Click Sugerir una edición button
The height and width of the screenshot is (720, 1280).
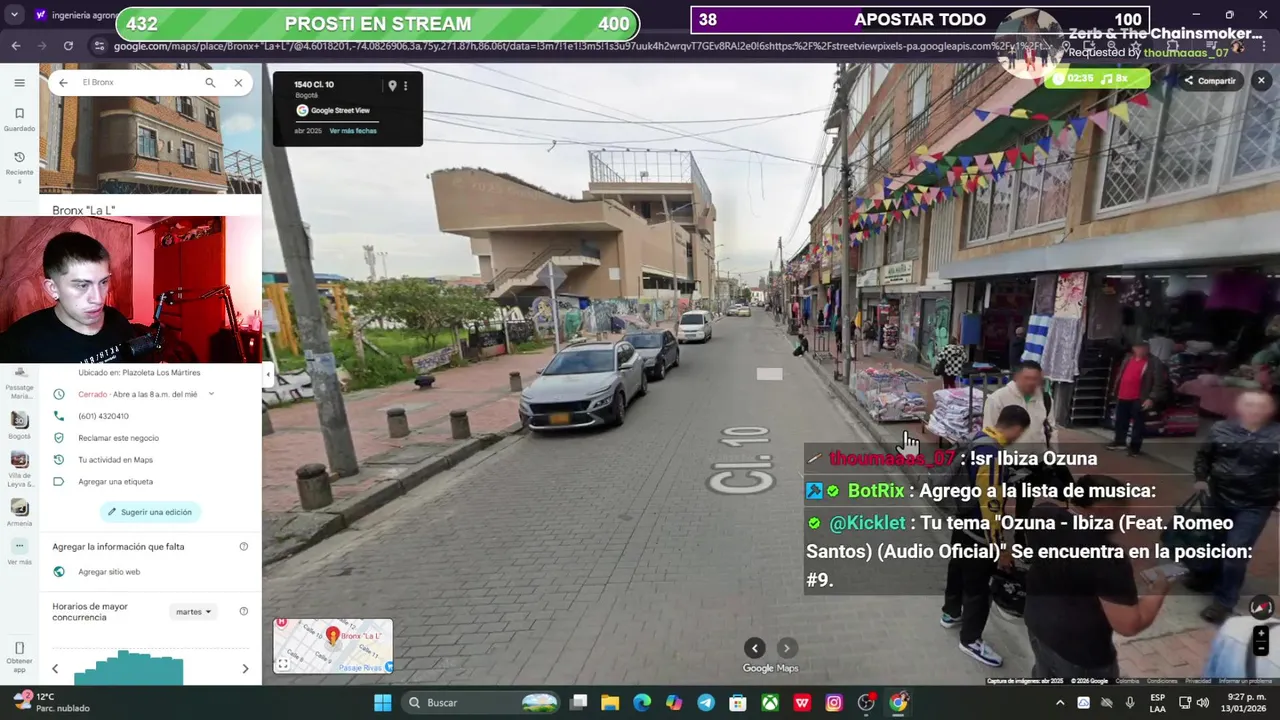point(151,512)
